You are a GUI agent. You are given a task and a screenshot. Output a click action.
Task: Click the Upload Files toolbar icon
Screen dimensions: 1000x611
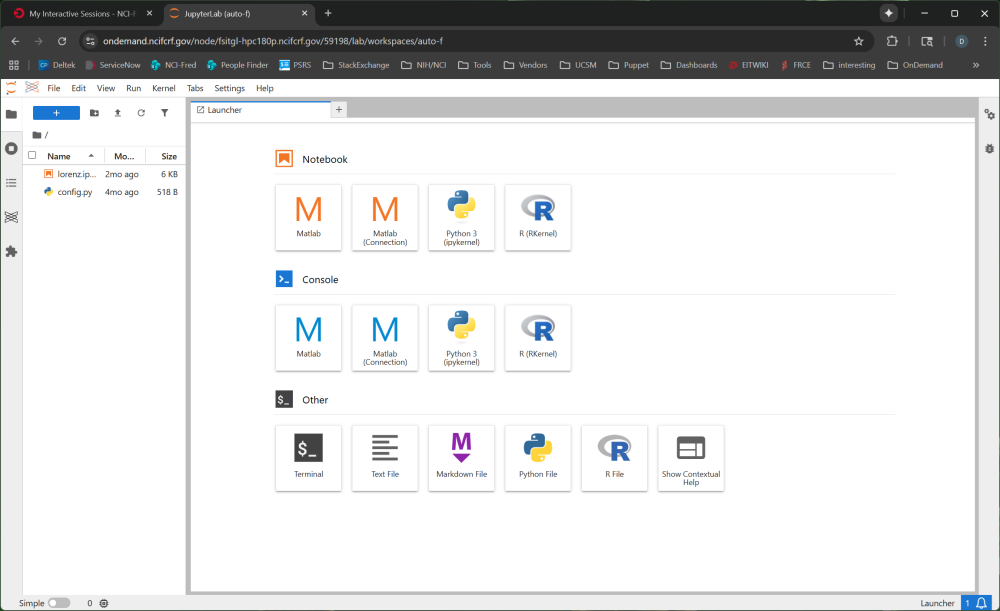coord(118,113)
